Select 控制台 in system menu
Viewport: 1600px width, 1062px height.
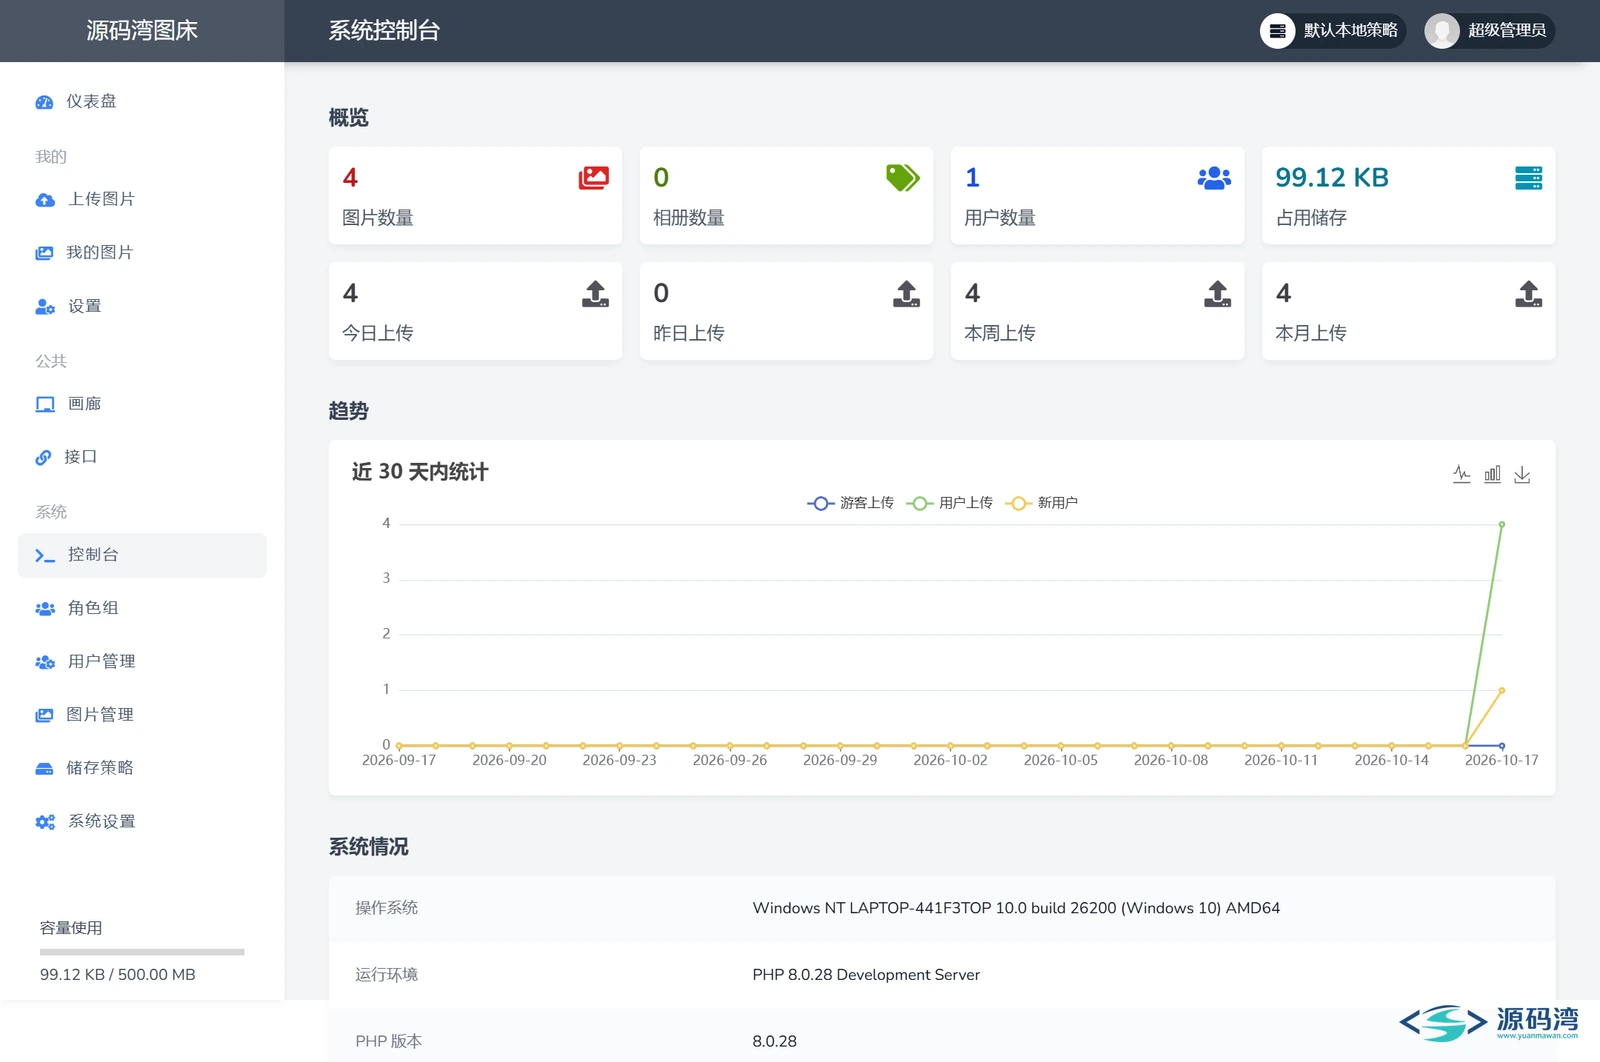142,555
